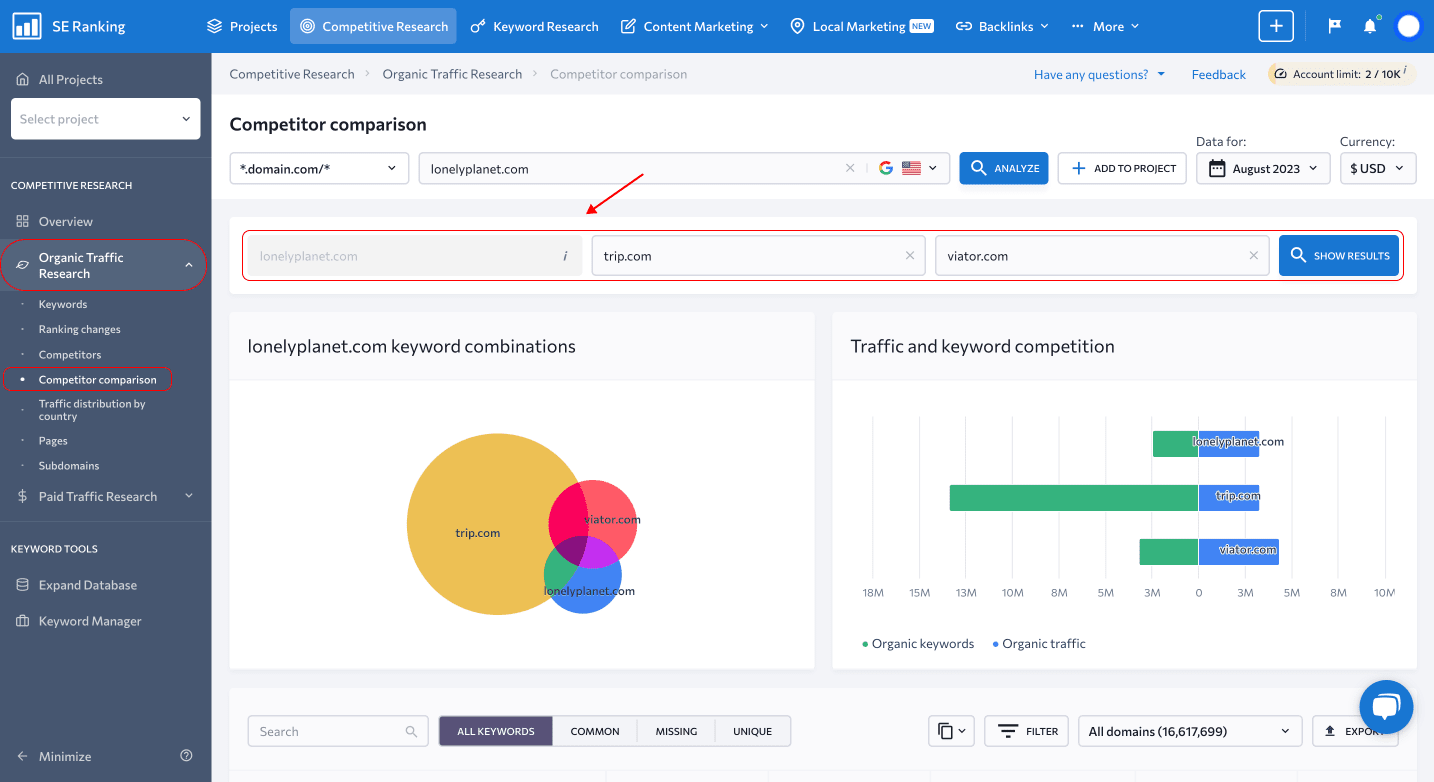Screen dimensions: 1434x782
Task: Switch to COMMON keywords tab
Action: pos(595,731)
